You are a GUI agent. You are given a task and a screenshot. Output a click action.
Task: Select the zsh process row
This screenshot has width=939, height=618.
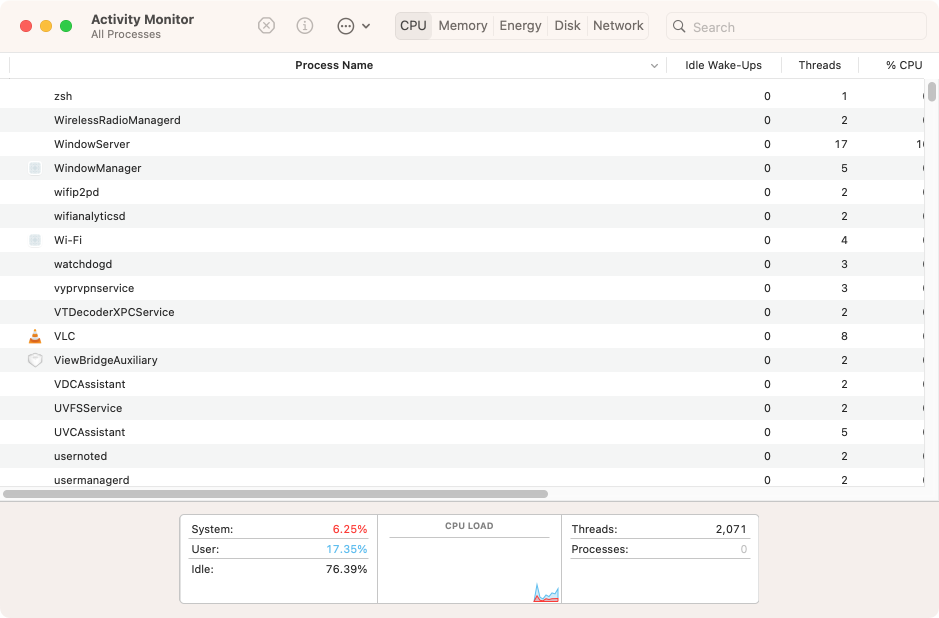point(462,96)
